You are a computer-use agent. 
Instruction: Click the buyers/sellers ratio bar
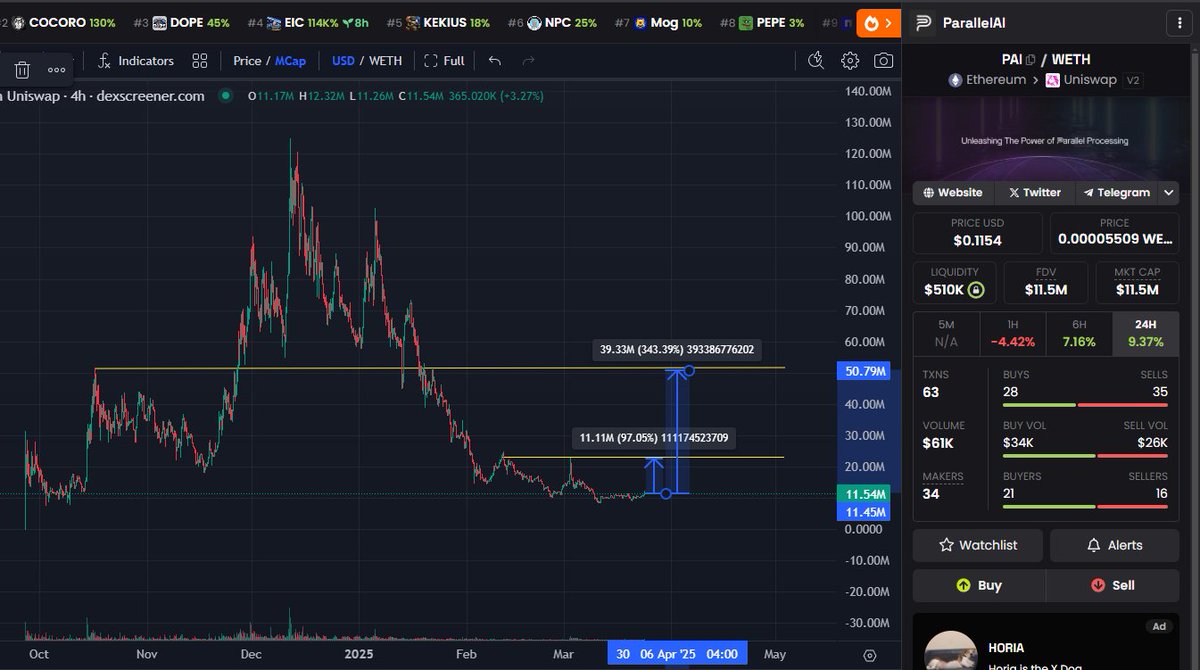click(1085, 507)
